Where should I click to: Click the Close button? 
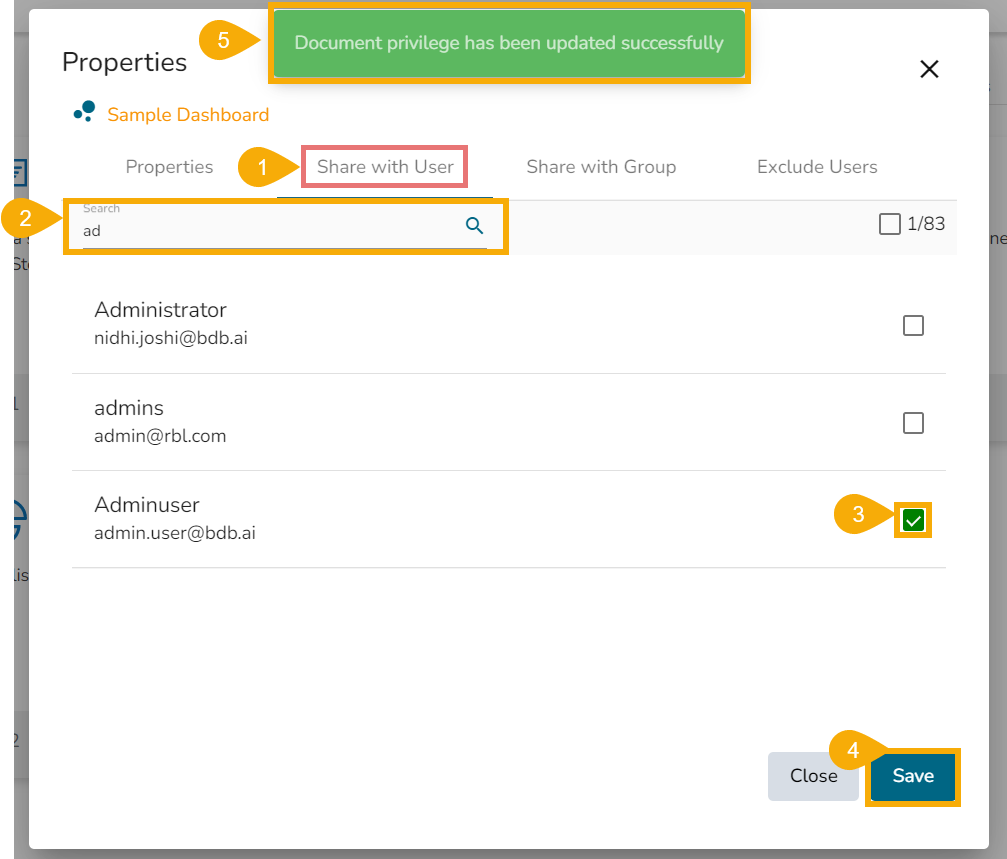click(813, 776)
